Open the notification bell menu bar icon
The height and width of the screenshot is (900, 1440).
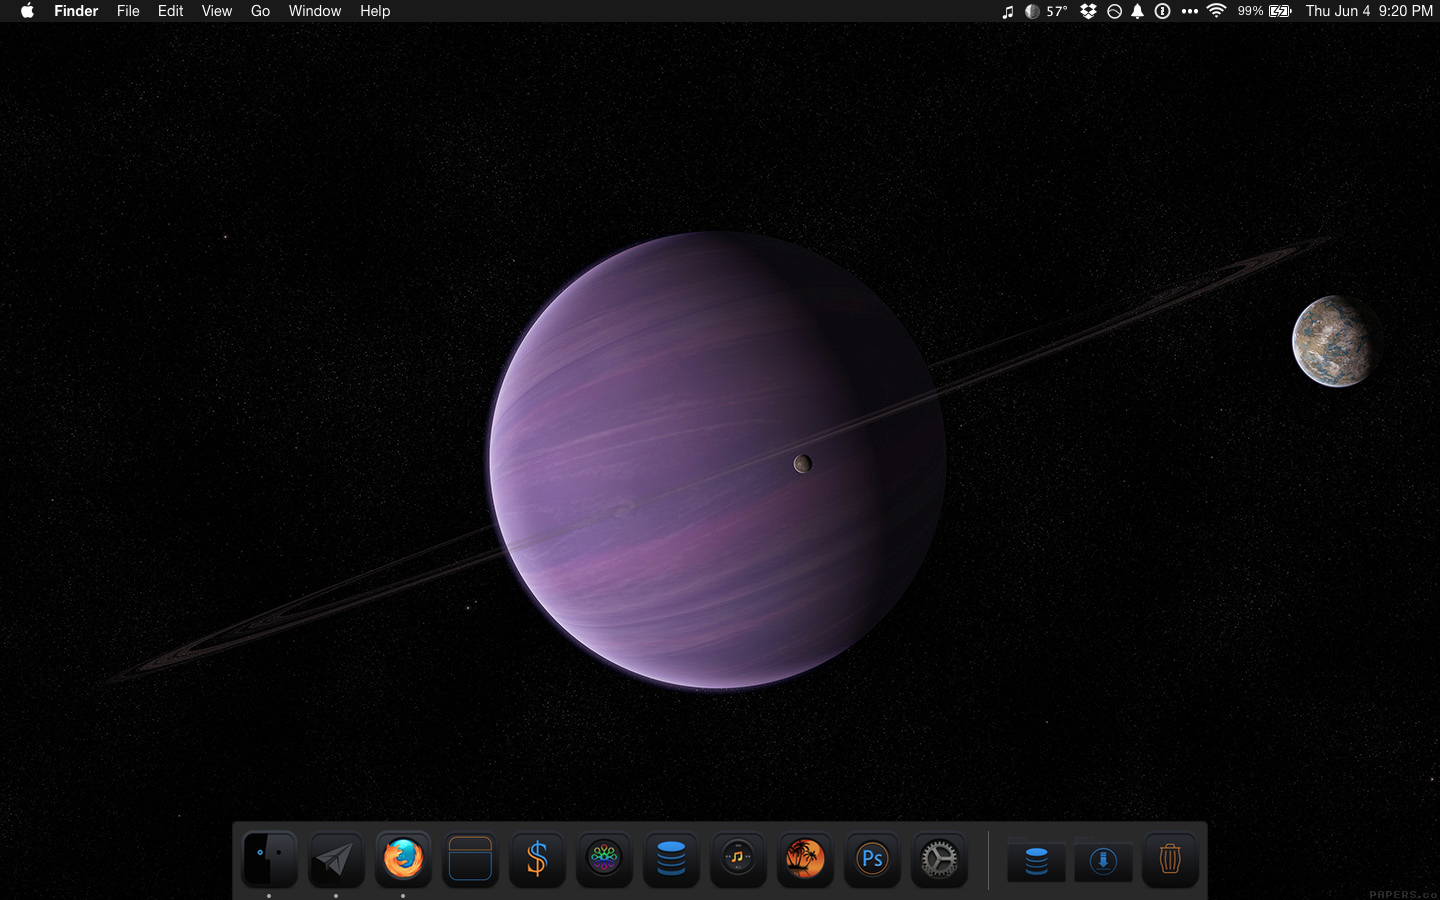1137,11
